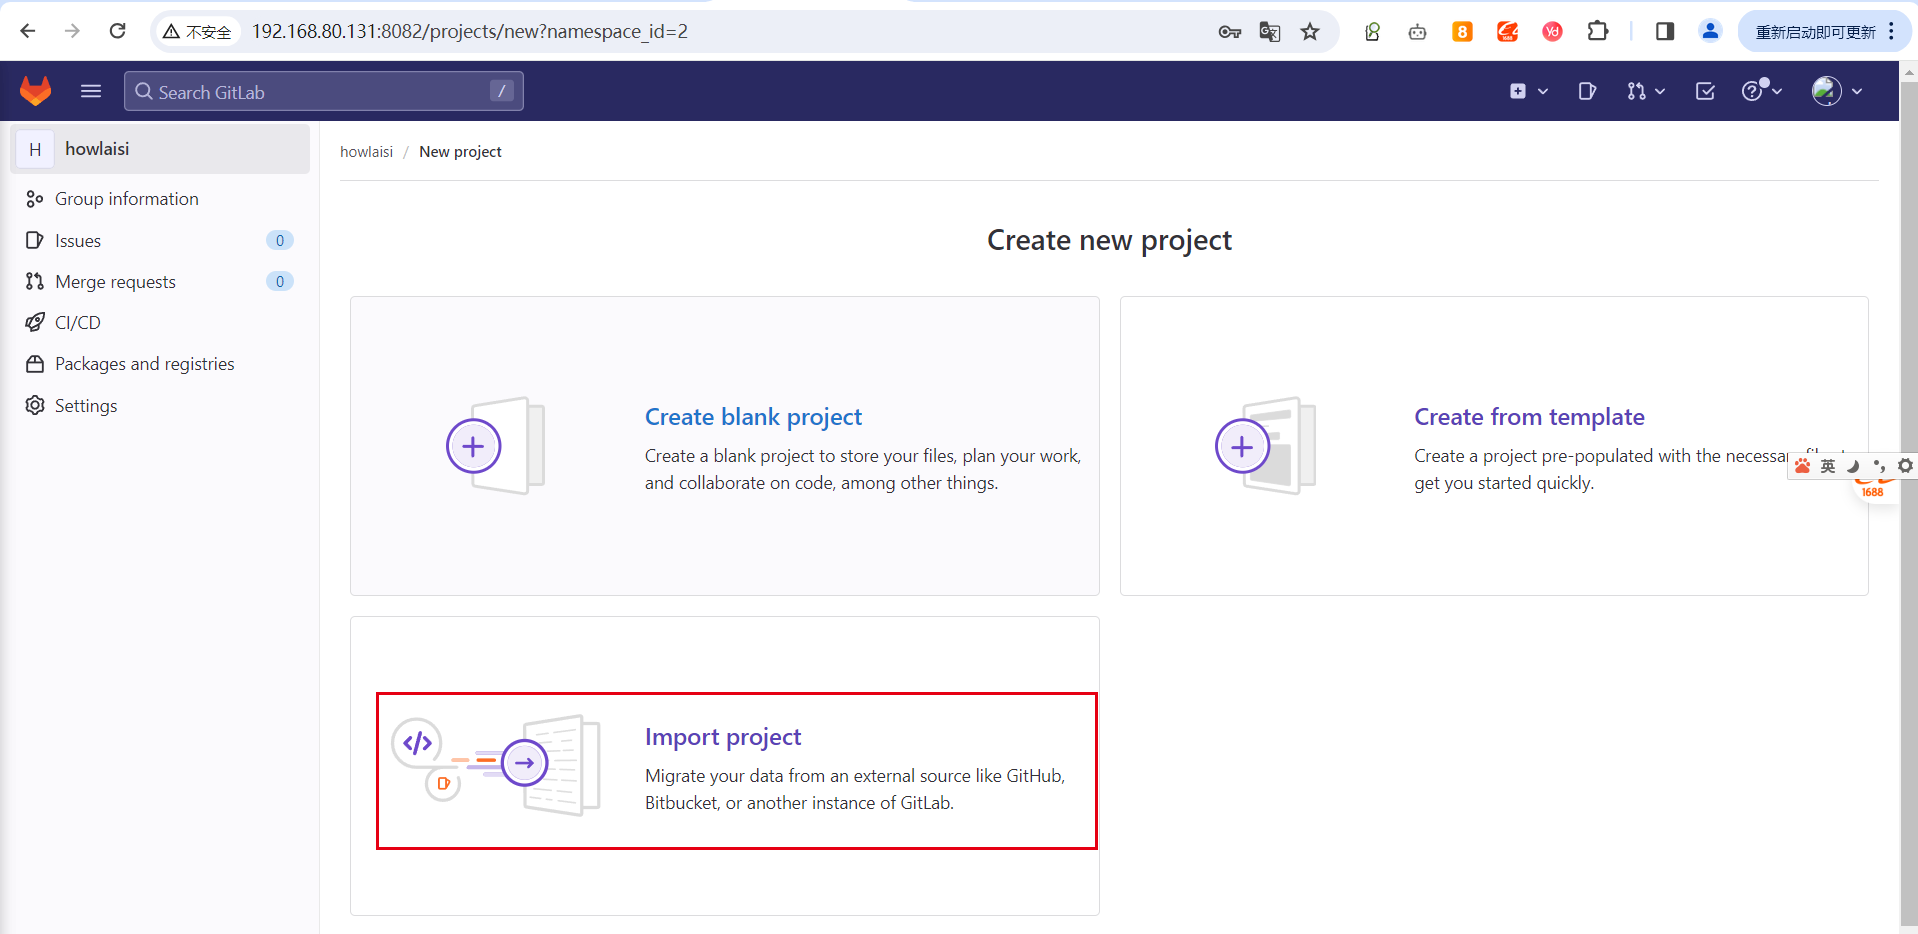
Task: Choose Create from template
Action: pos(1529,417)
